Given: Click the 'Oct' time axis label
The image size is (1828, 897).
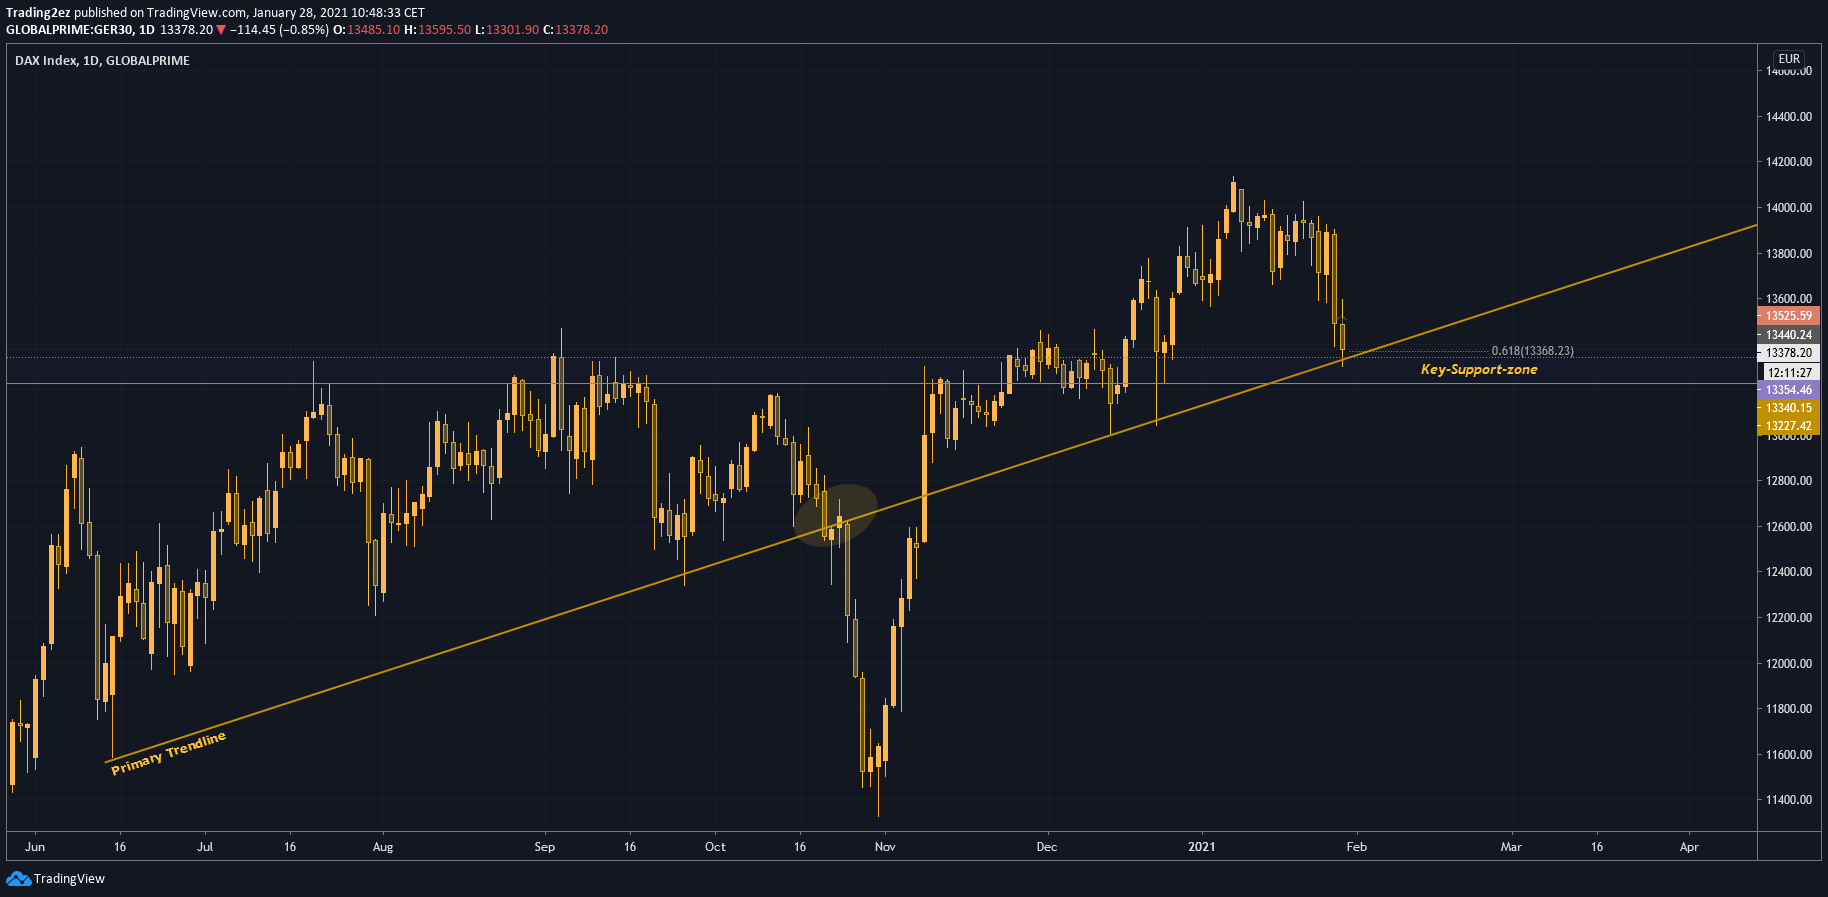Looking at the screenshot, I should click(x=715, y=847).
